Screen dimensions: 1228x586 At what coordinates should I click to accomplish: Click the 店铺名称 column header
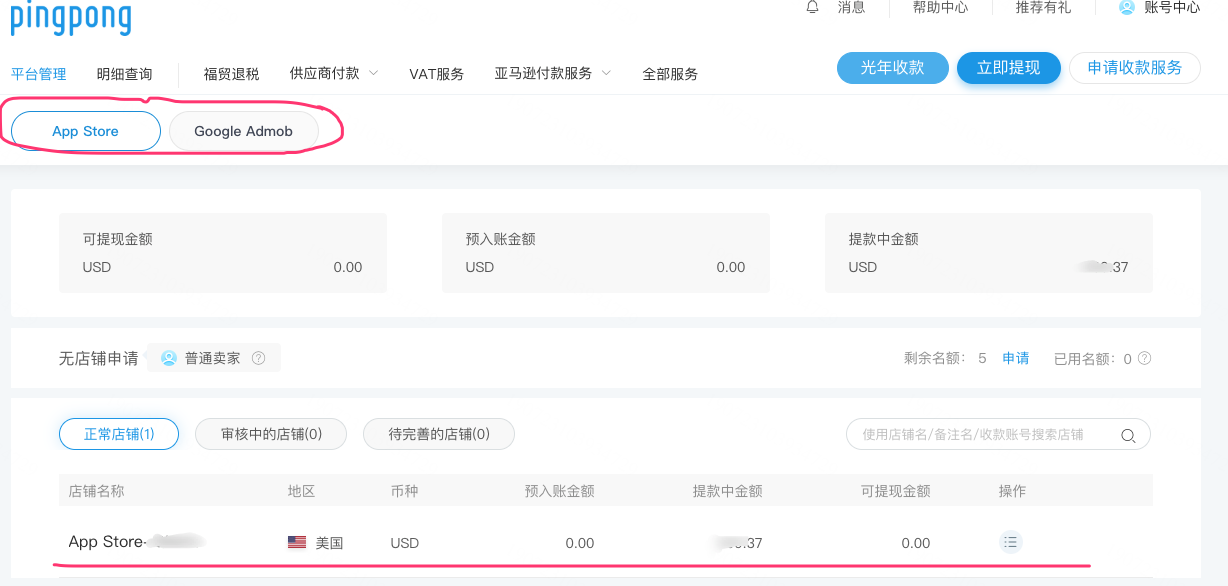click(x=96, y=491)
